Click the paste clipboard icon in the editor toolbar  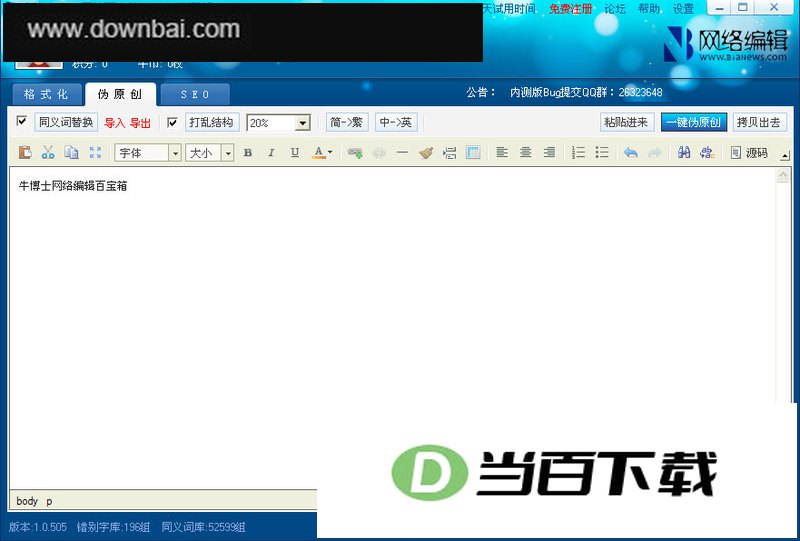pos(24,153)
